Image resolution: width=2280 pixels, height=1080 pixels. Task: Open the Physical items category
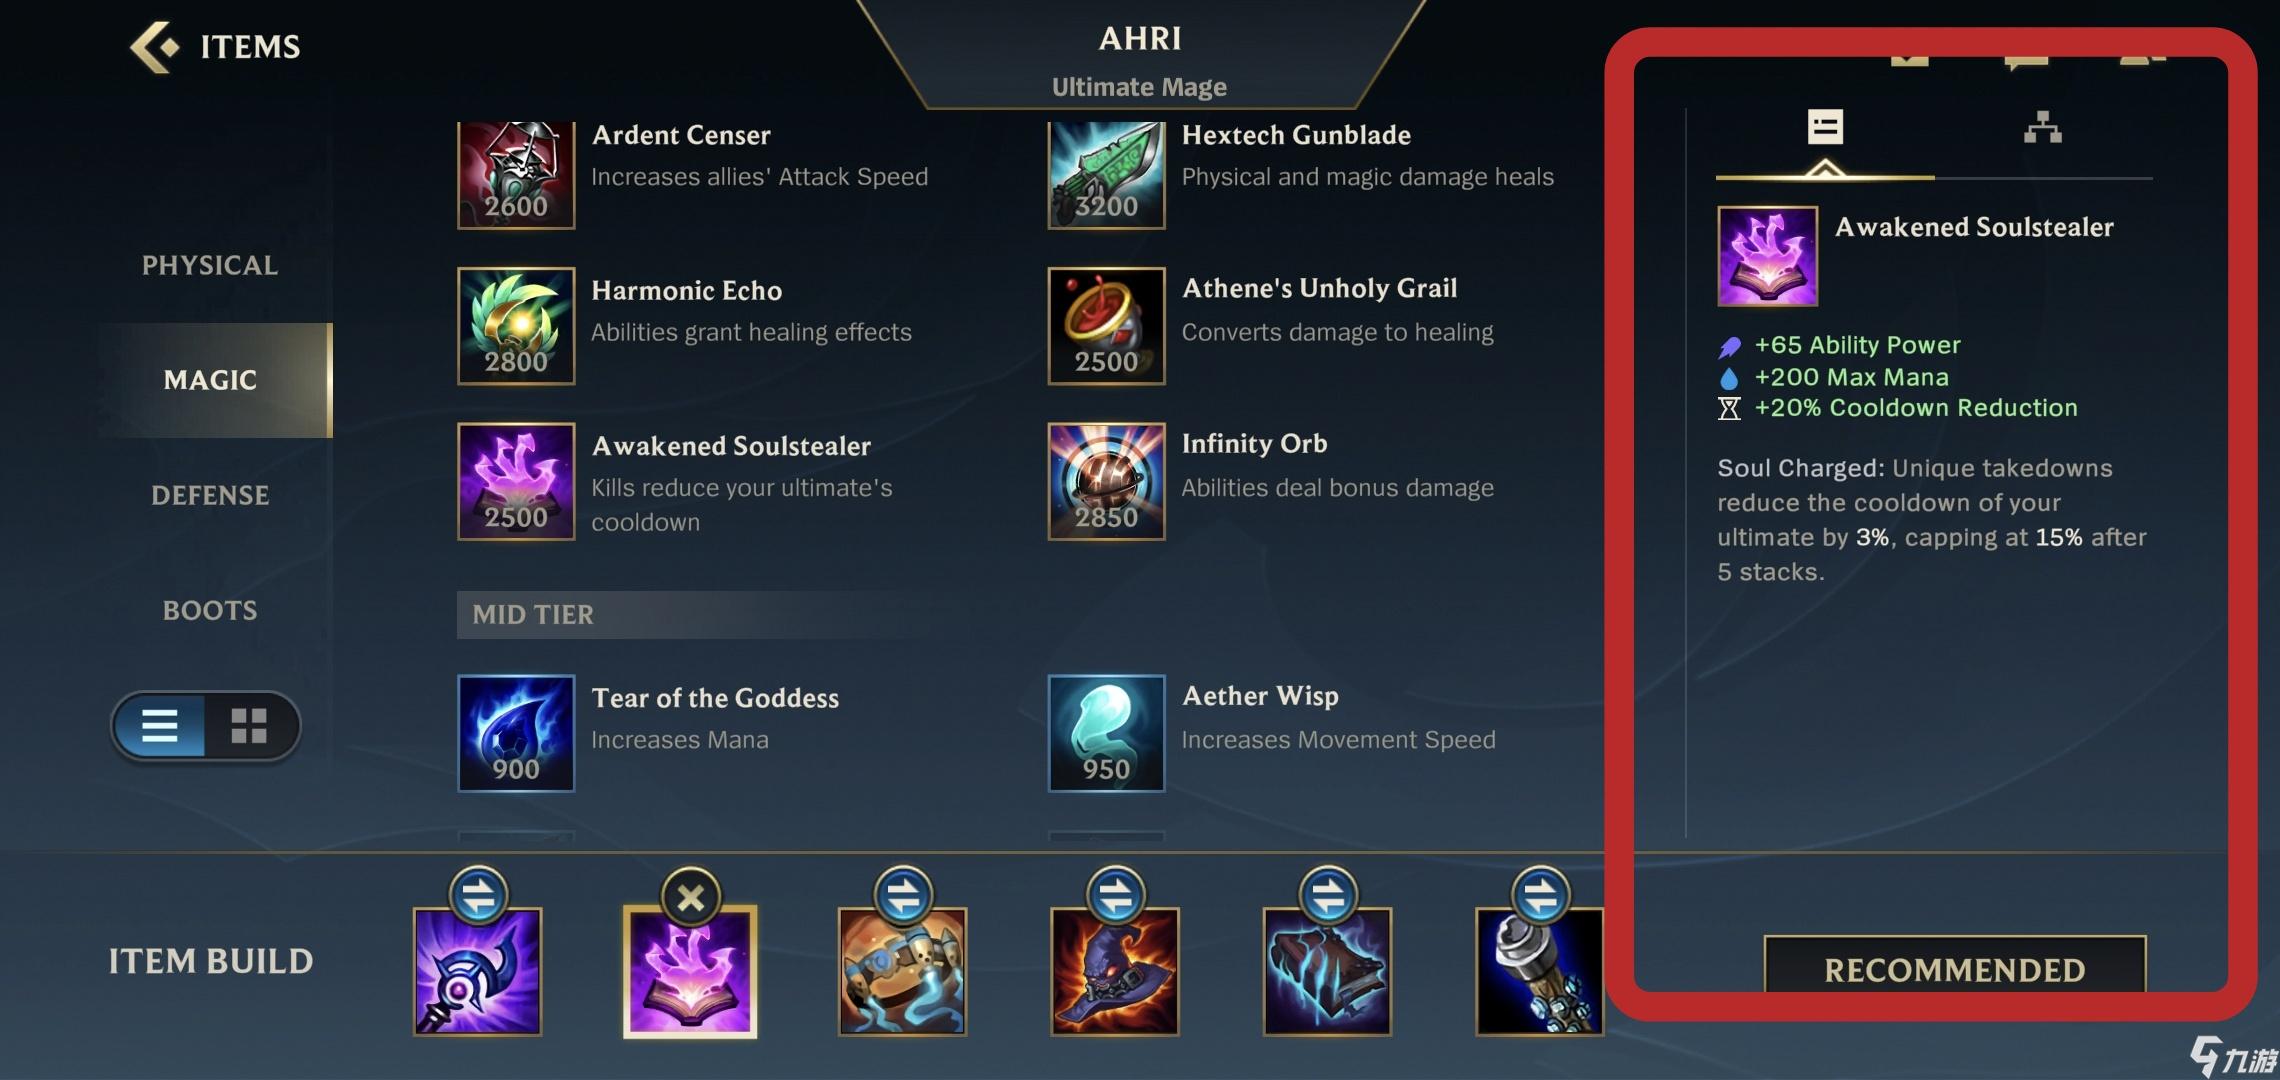[x=210, y=265]
